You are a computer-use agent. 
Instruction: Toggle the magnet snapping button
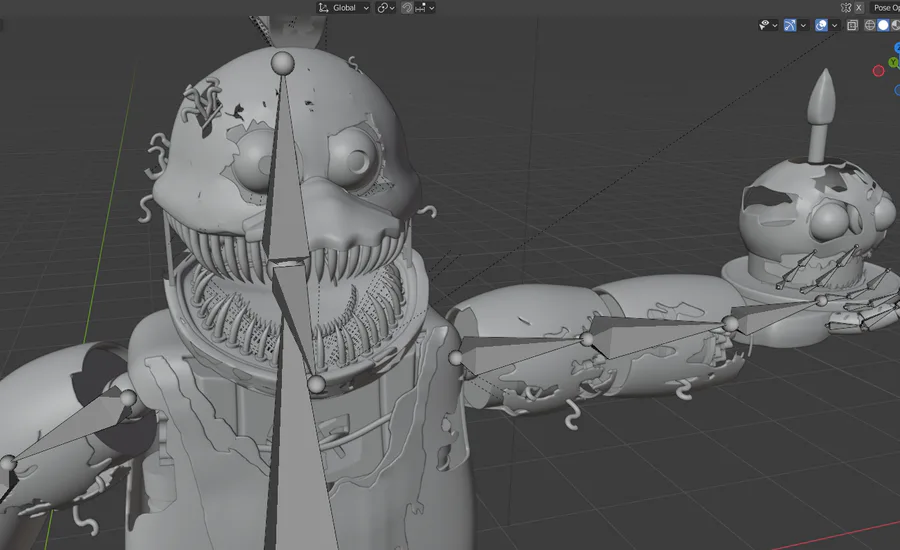click(407, 7)
